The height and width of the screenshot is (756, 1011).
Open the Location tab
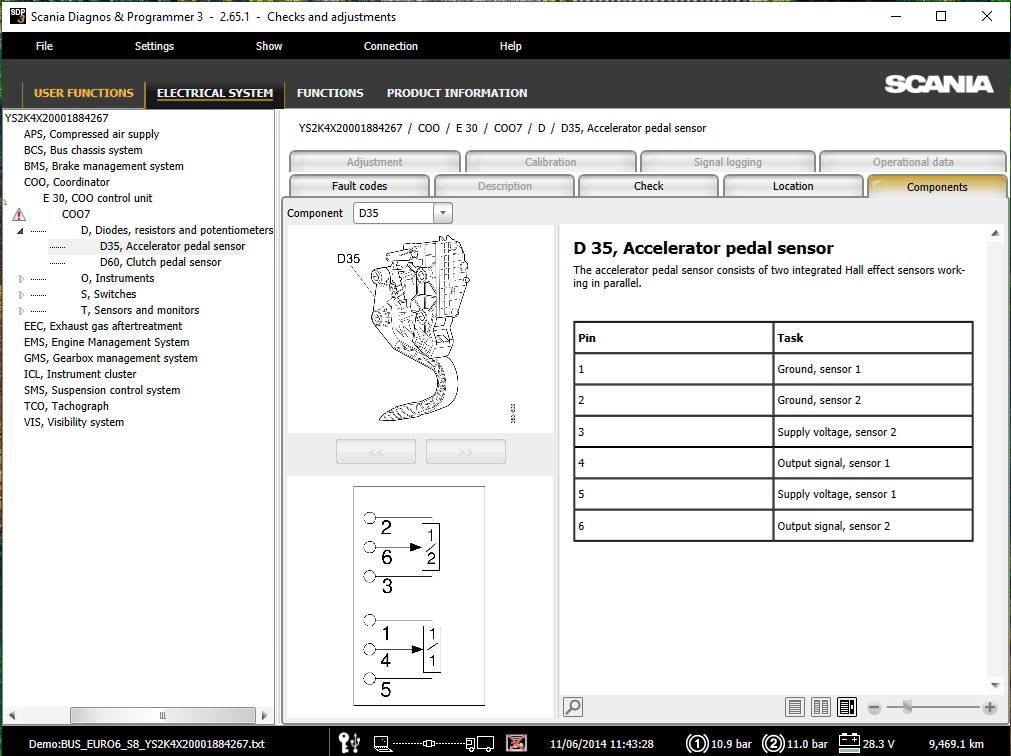[793, 186]
